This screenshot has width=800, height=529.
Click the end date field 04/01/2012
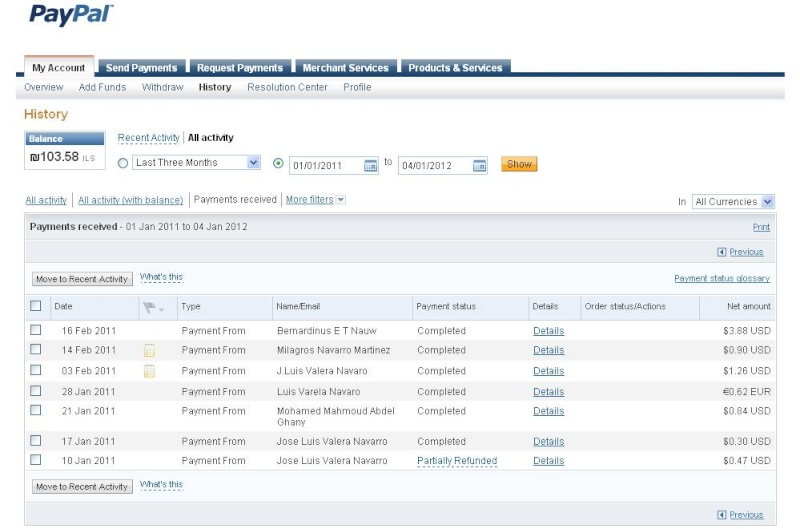click(443, 165)
